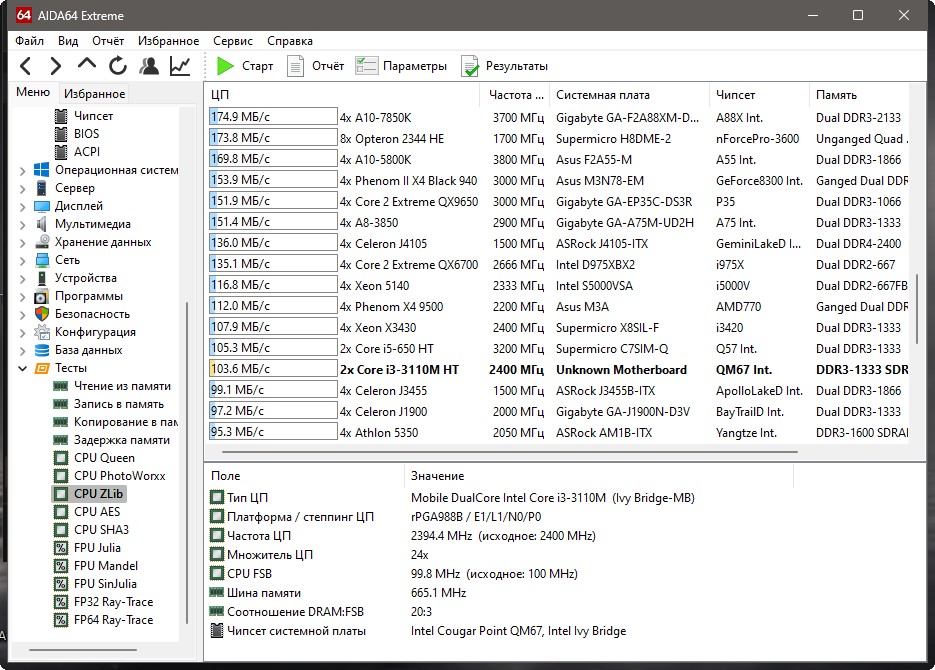Open the Сервис menu

[233, 41]
